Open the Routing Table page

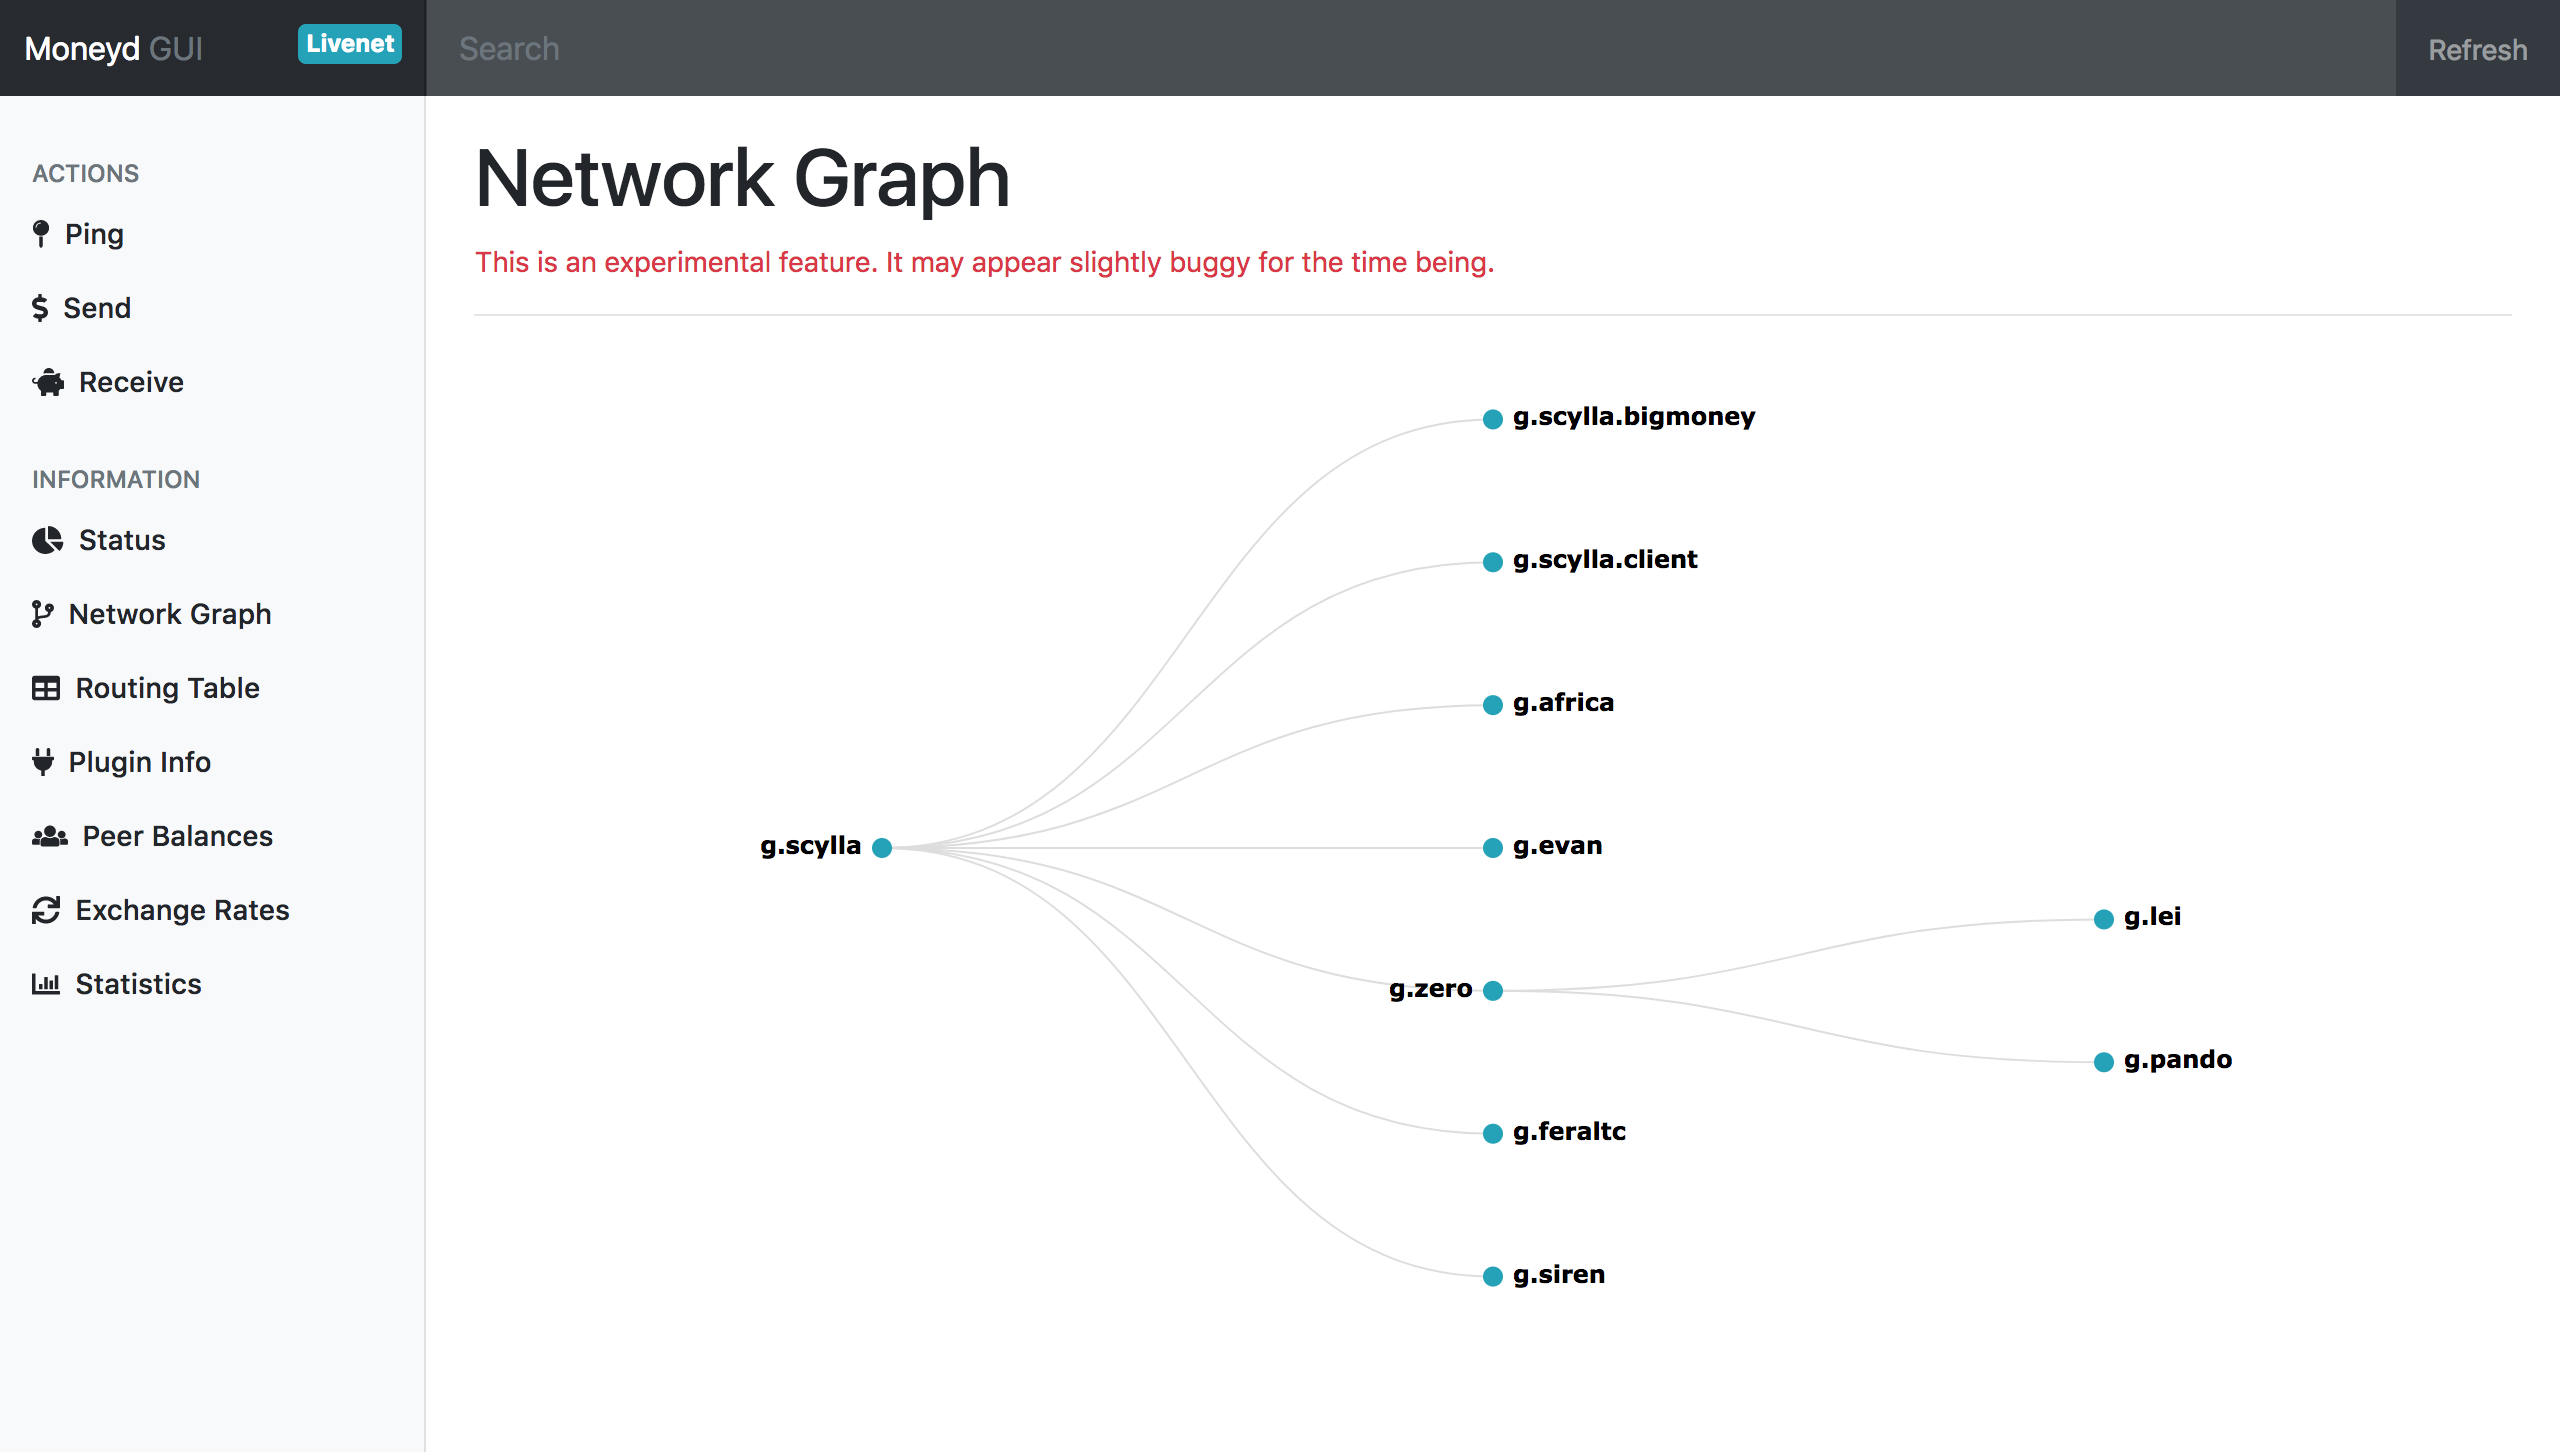point(167,688)
